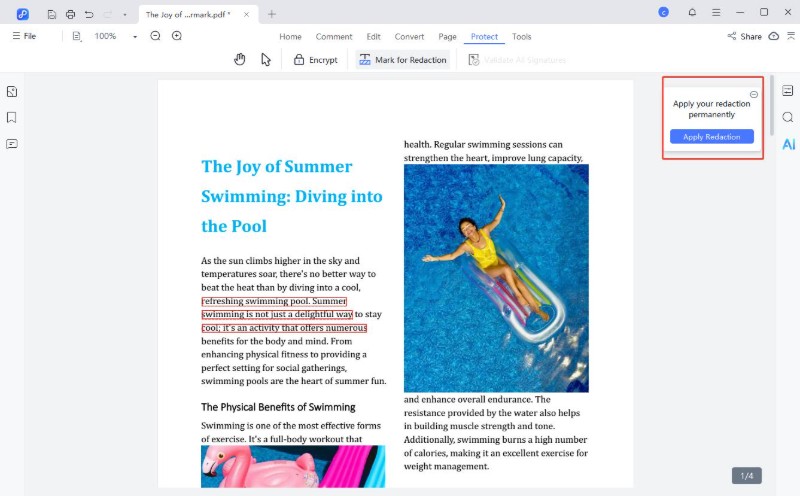Click the cloud upload icon
Screen dimensions: 800x496
(774, 36)
